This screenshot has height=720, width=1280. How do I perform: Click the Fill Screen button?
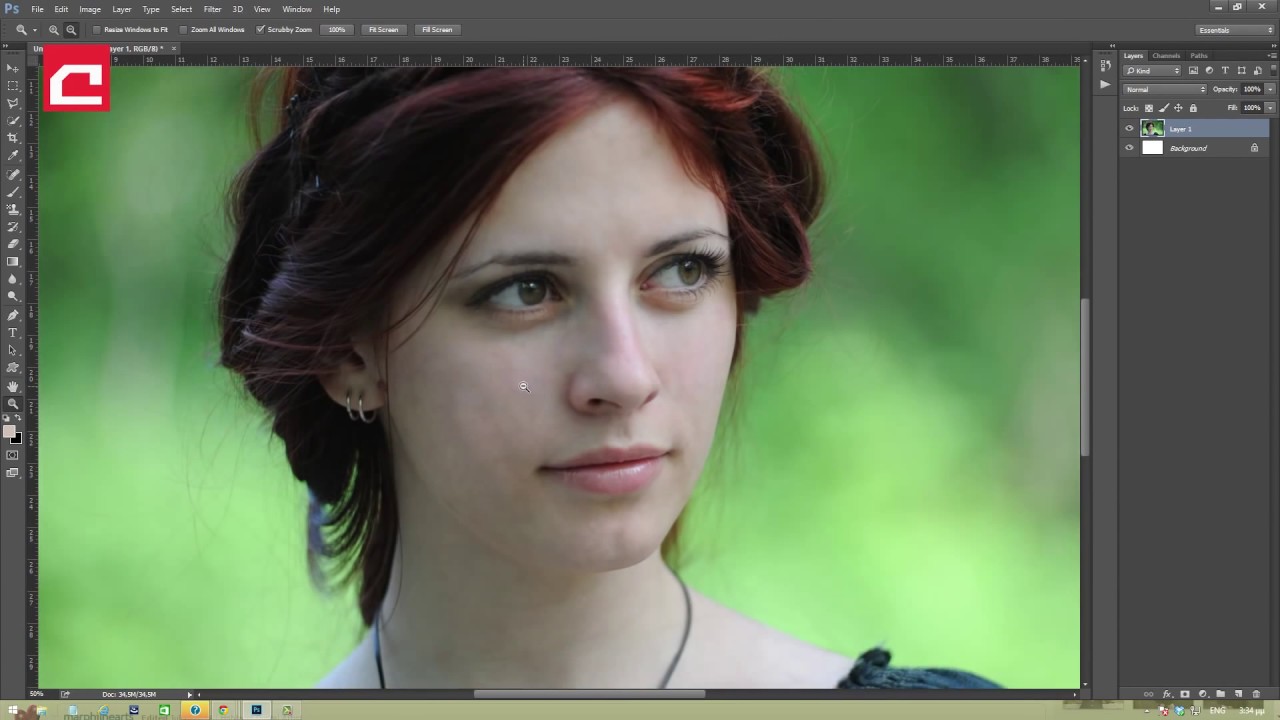(x=437, y=30)
